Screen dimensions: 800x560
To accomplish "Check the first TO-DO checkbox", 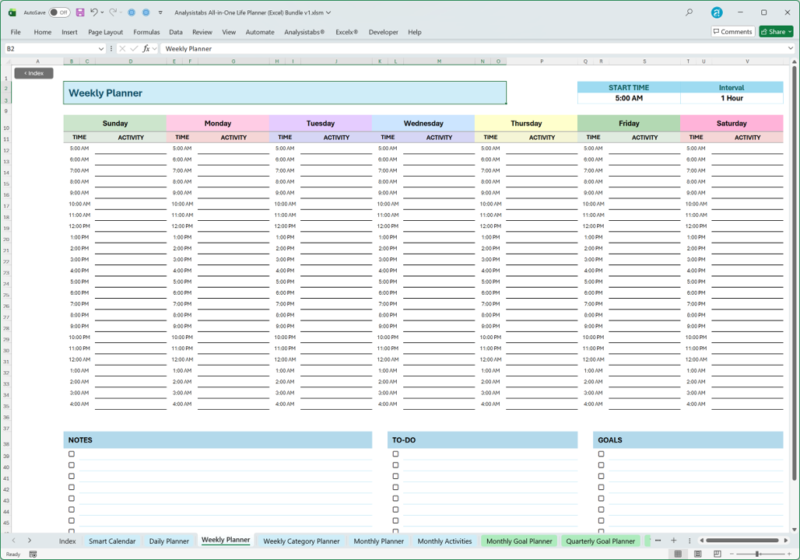I will (x=395, y=454).
